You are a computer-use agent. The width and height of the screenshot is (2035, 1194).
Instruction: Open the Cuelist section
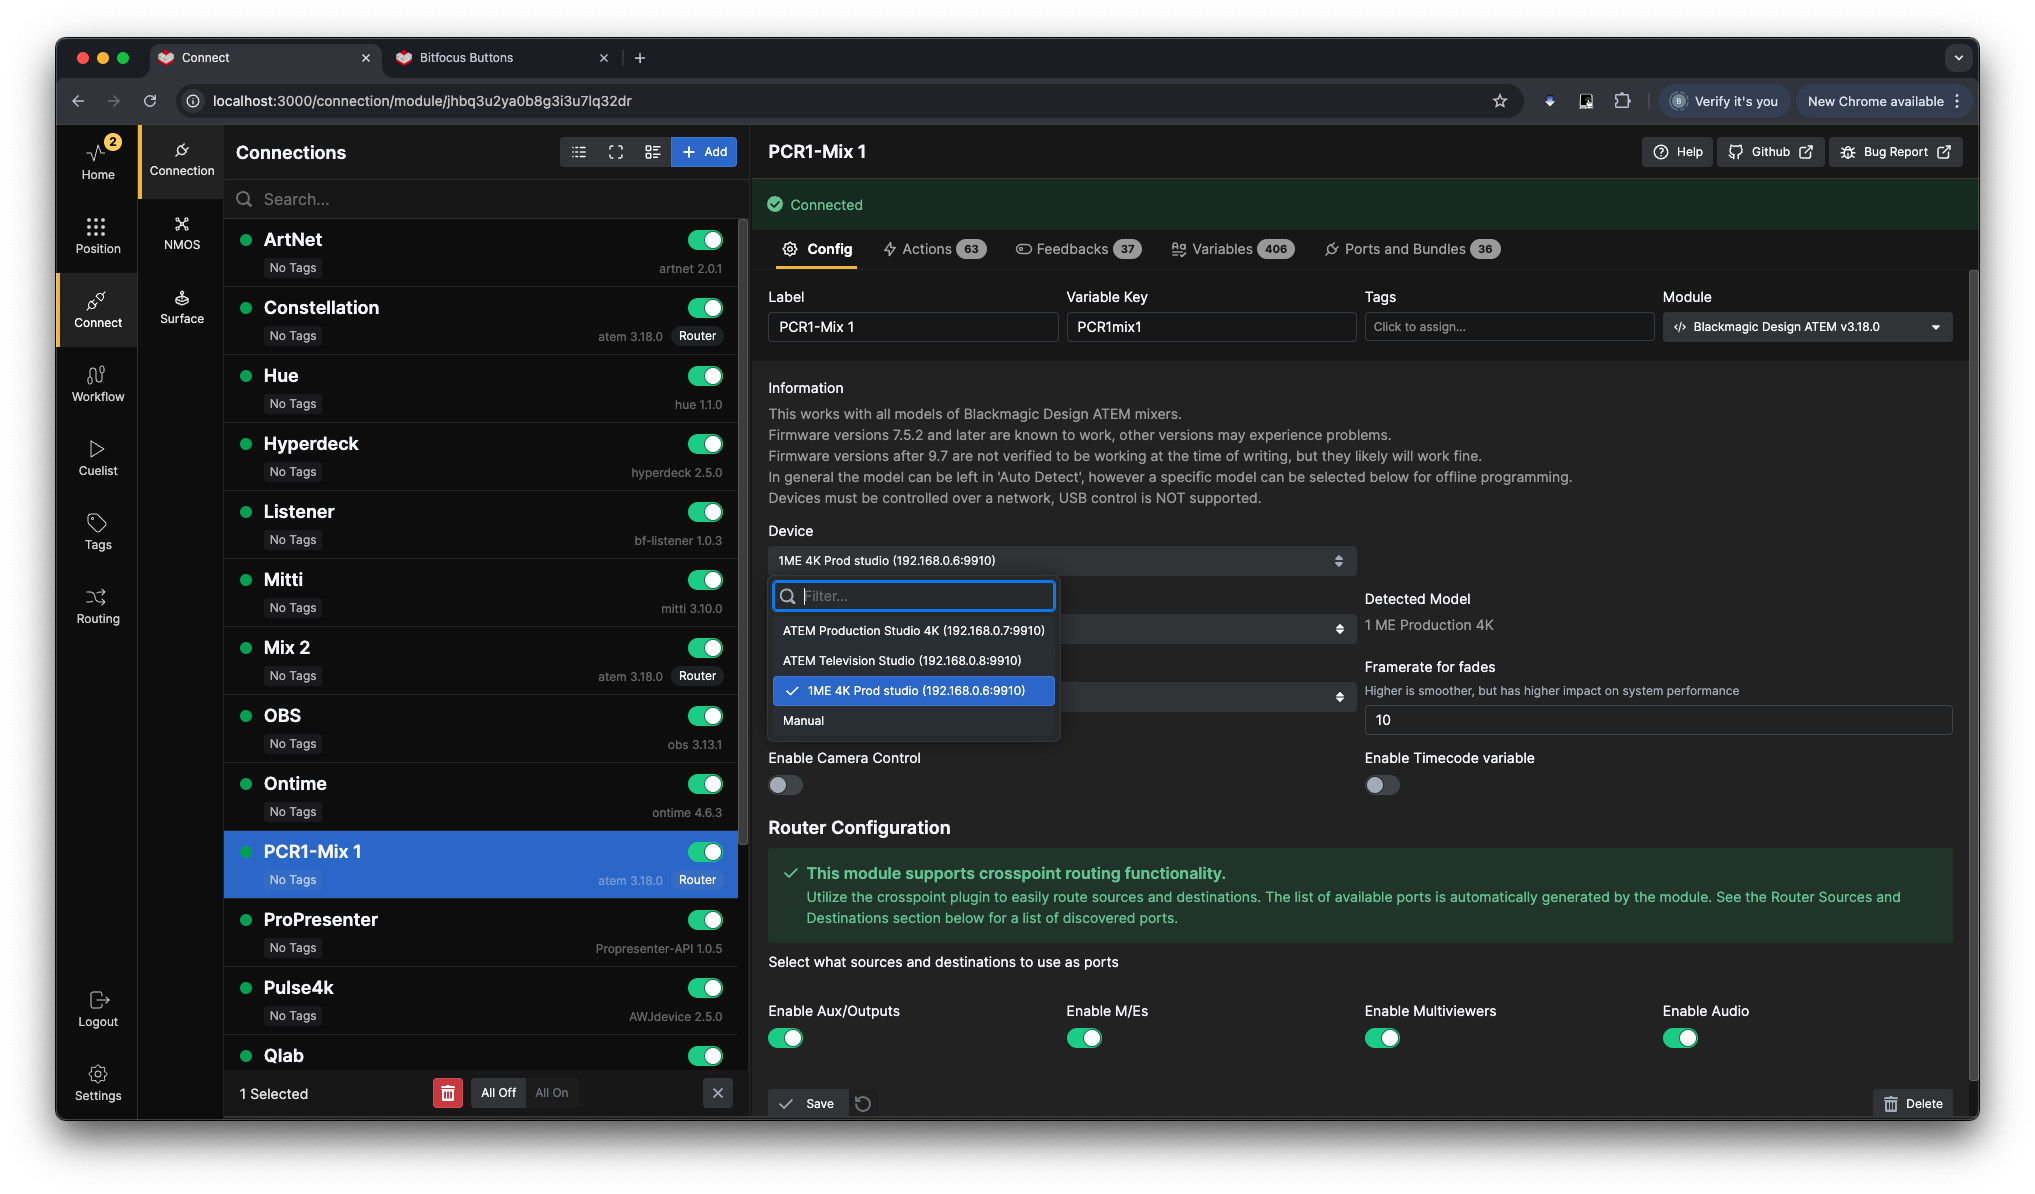[98, 457]
